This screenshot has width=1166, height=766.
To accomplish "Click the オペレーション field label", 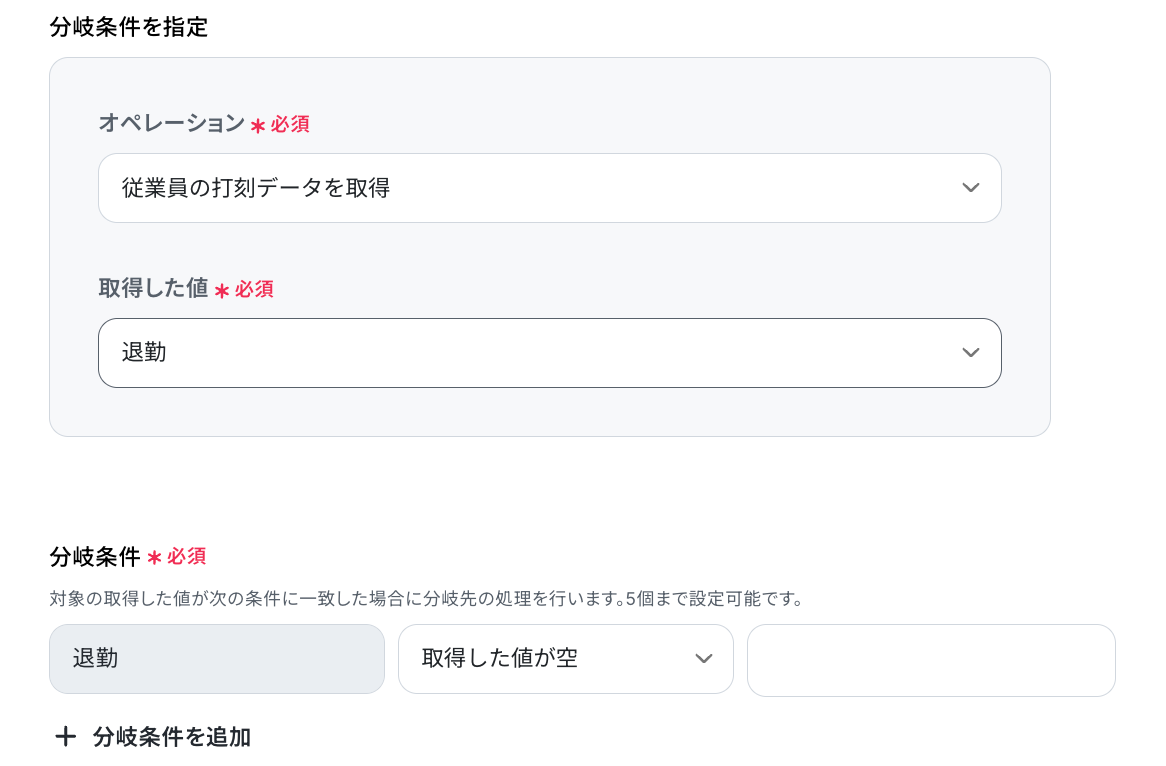I will (x=172, y=123).
